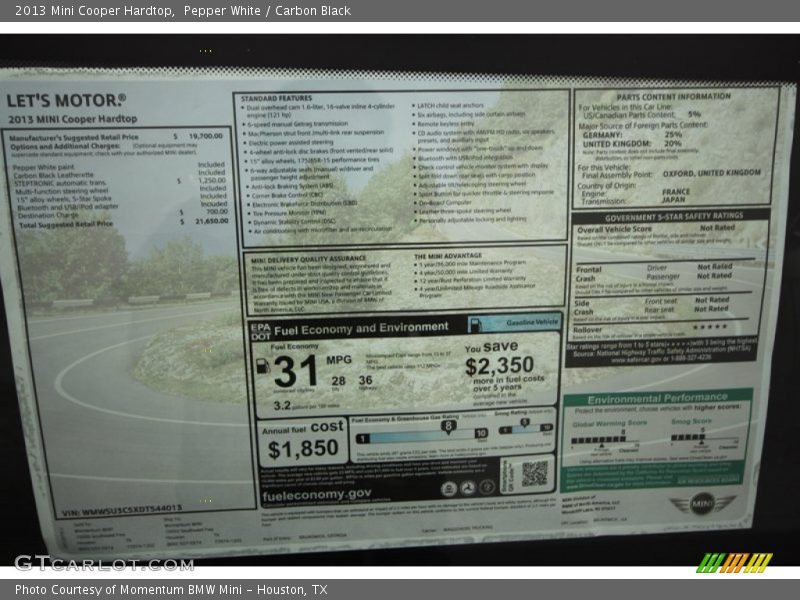800x600 pixels.
Task: Select the VIN number line
Action: click(121, 510)
